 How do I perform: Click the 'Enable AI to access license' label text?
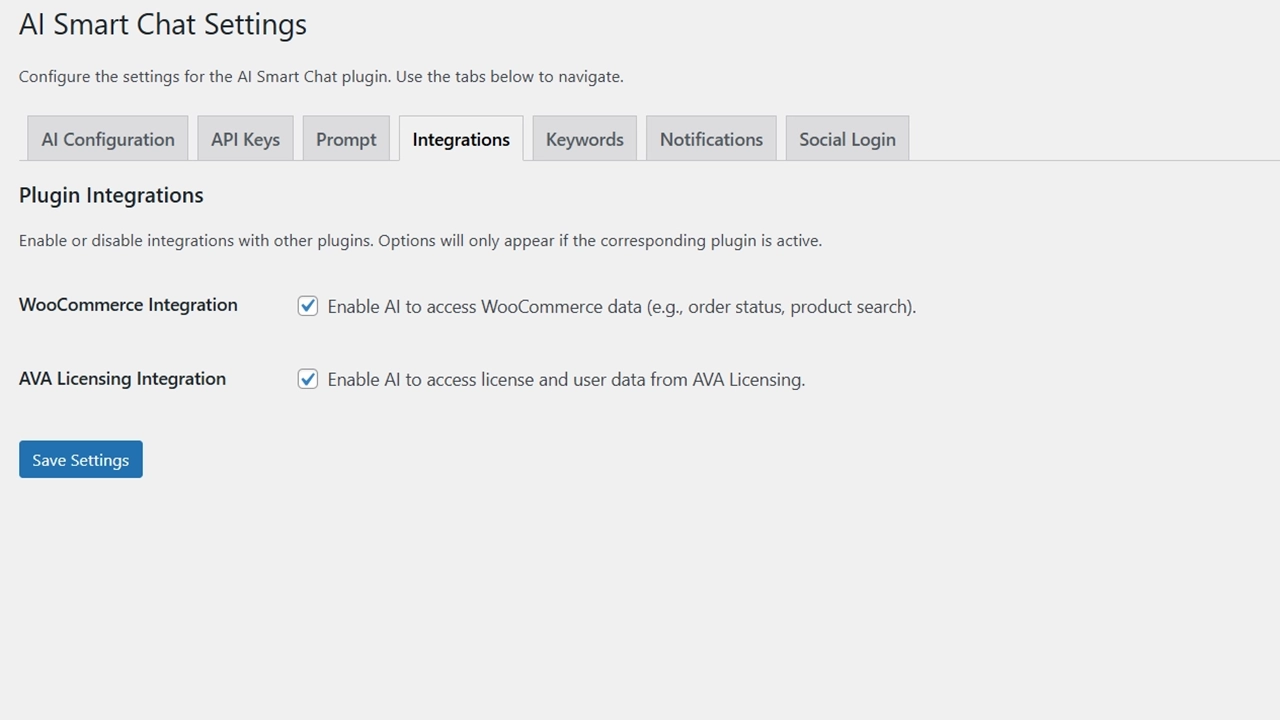pyautogui.click(x=566, y=380)
